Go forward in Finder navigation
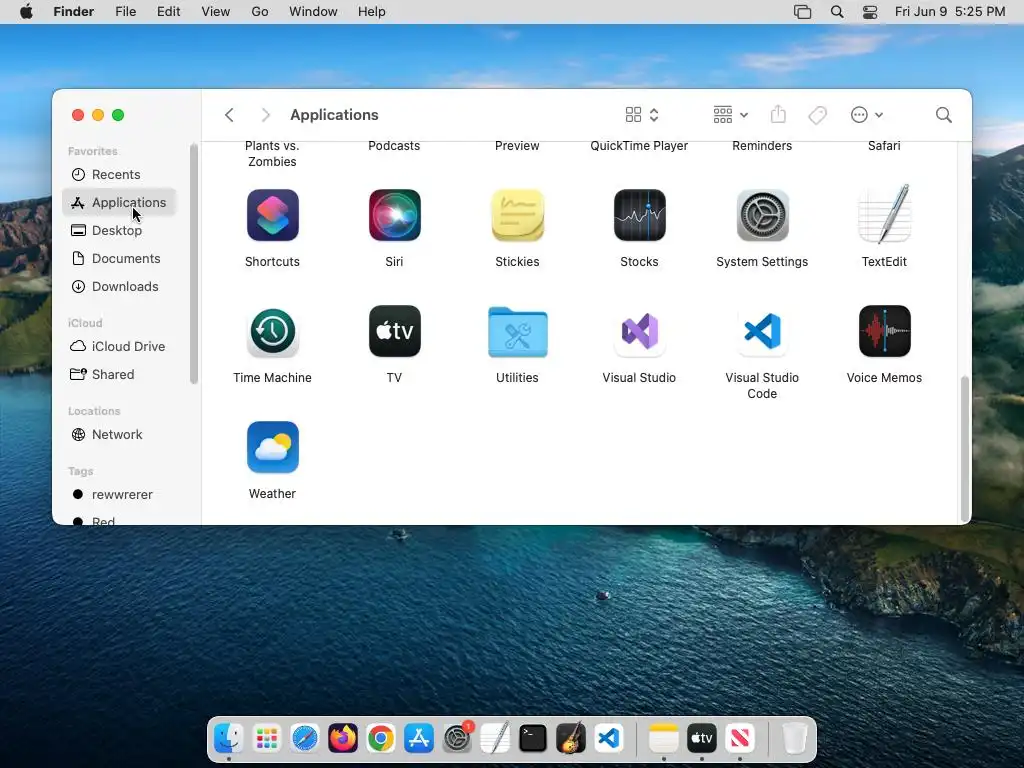Viewport: 1024px width, 768px height. [265, 115]
